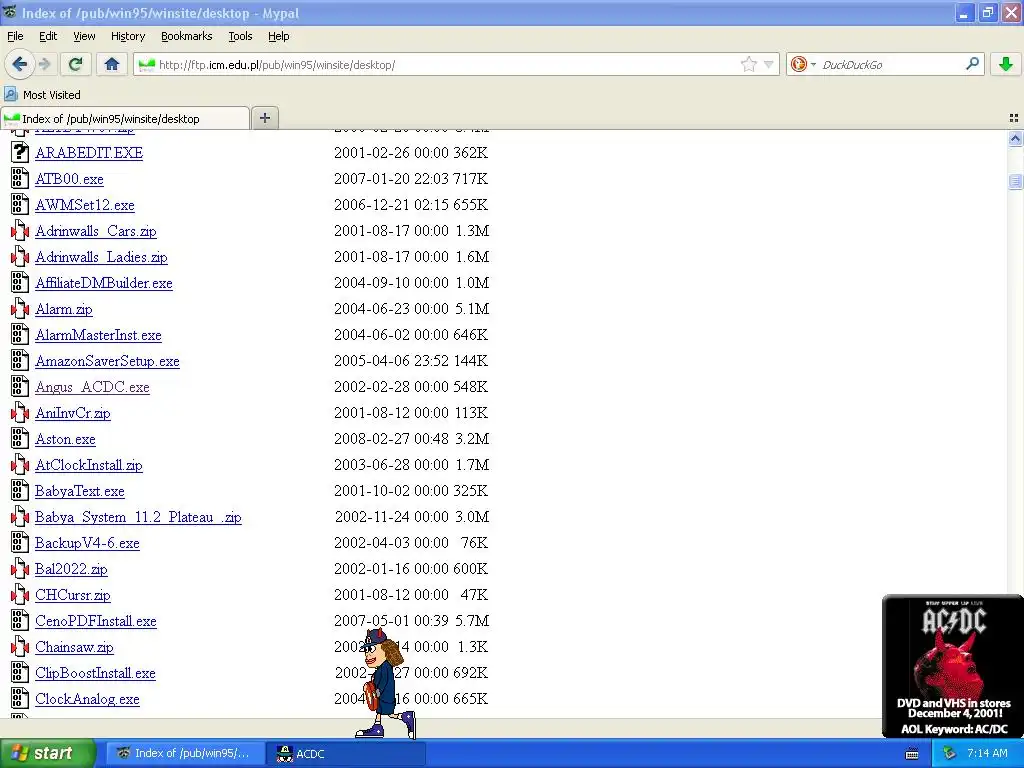Click the search magnifier icon

972,64
